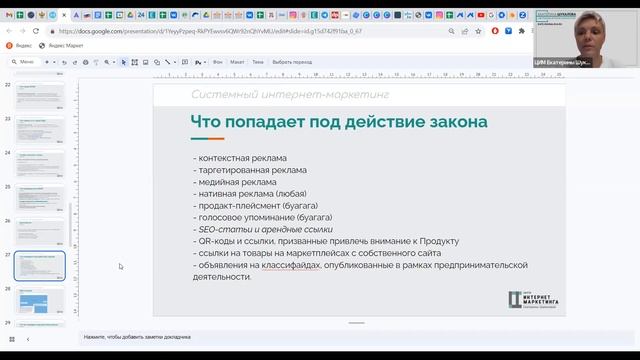
Task: Select slide 26 thumbnail
Action: [x=40, y=232]
